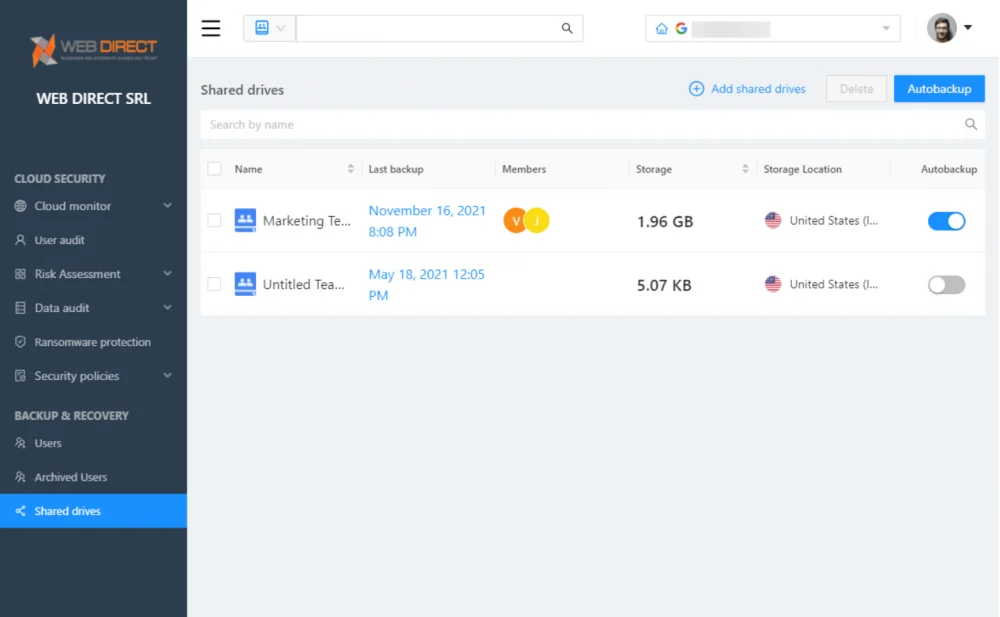Click member avatar V in Marketing row
The width and height of the screenshot is (1000, 617).
click(x=514, y=221)
